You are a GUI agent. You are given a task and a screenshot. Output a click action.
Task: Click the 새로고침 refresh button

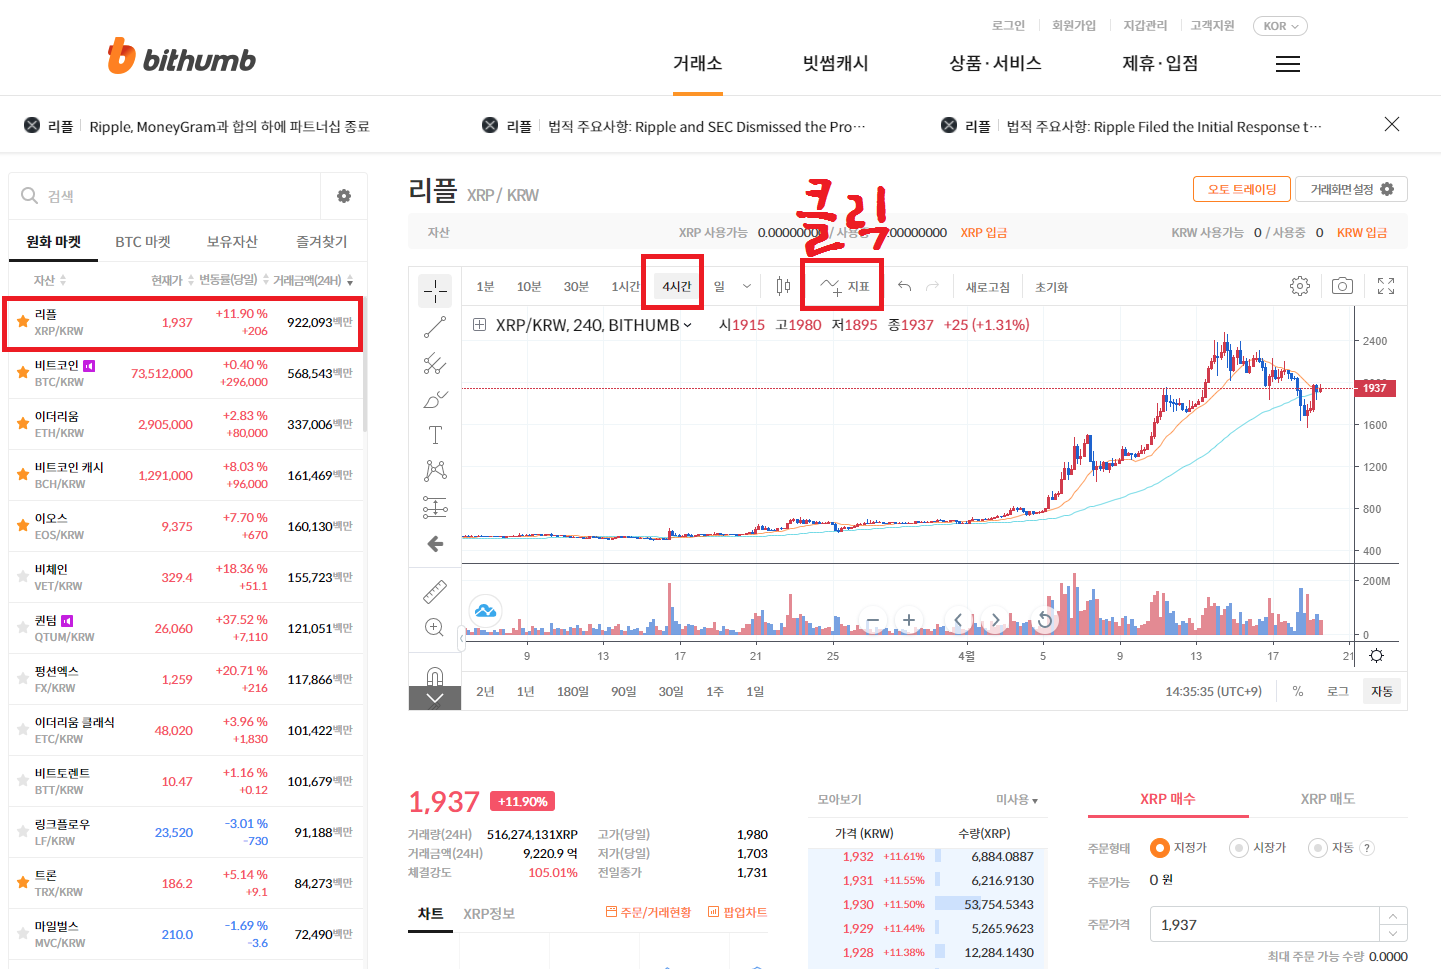point(988,287)
